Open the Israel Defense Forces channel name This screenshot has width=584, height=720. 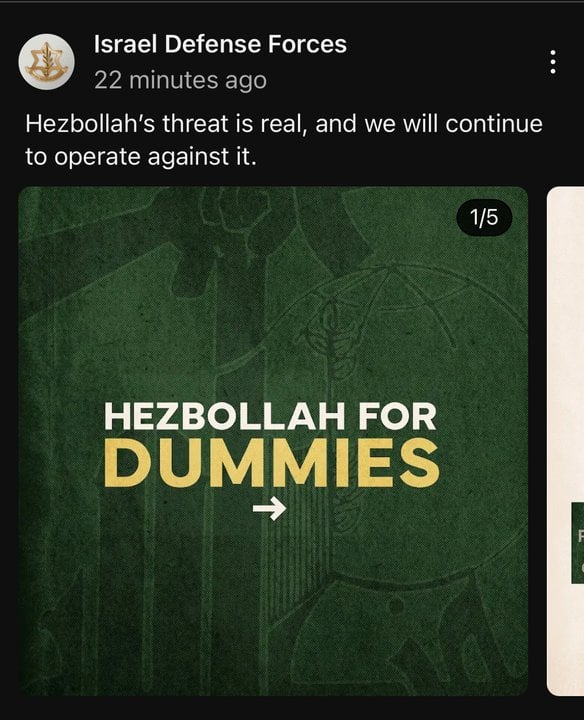tap(220, 45)
